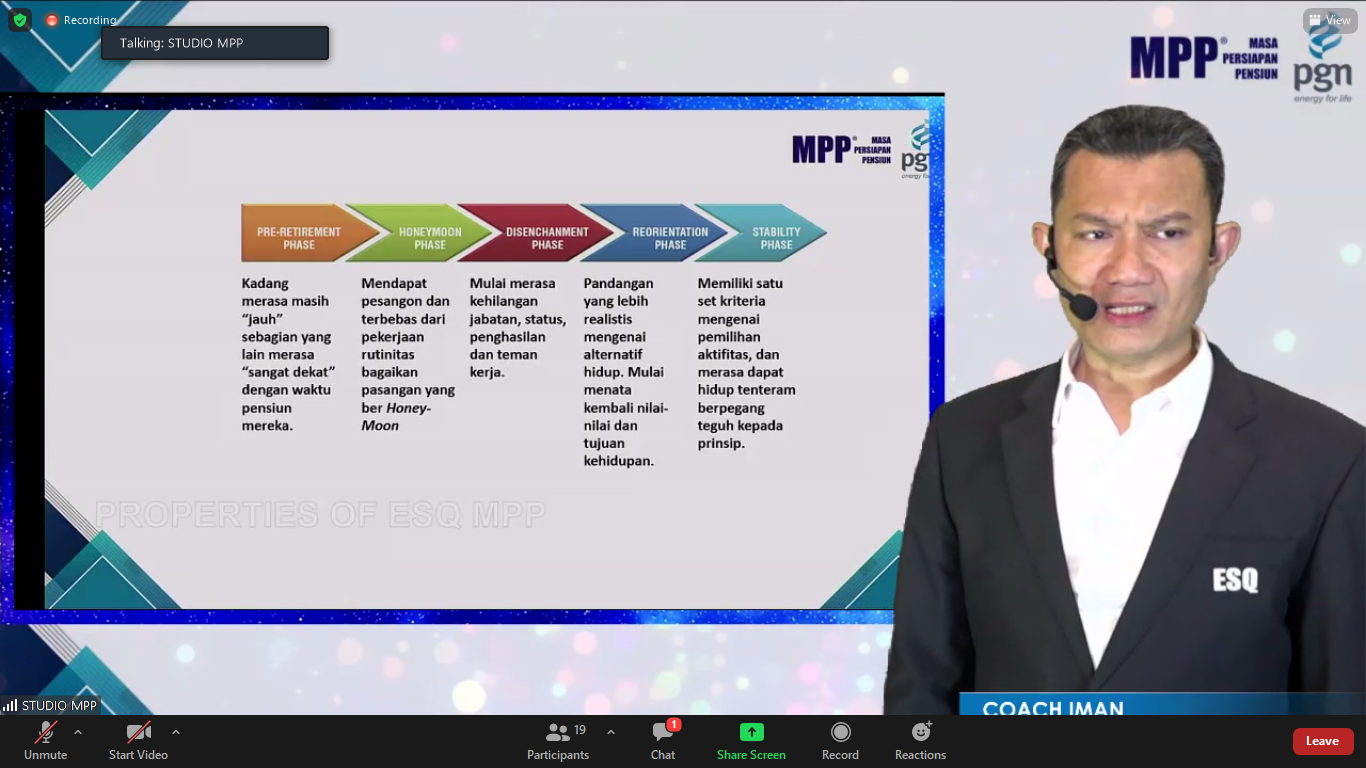
Task: Open the Reactions emoji menu
Action: pyautogui.click(x=920, y=740)
